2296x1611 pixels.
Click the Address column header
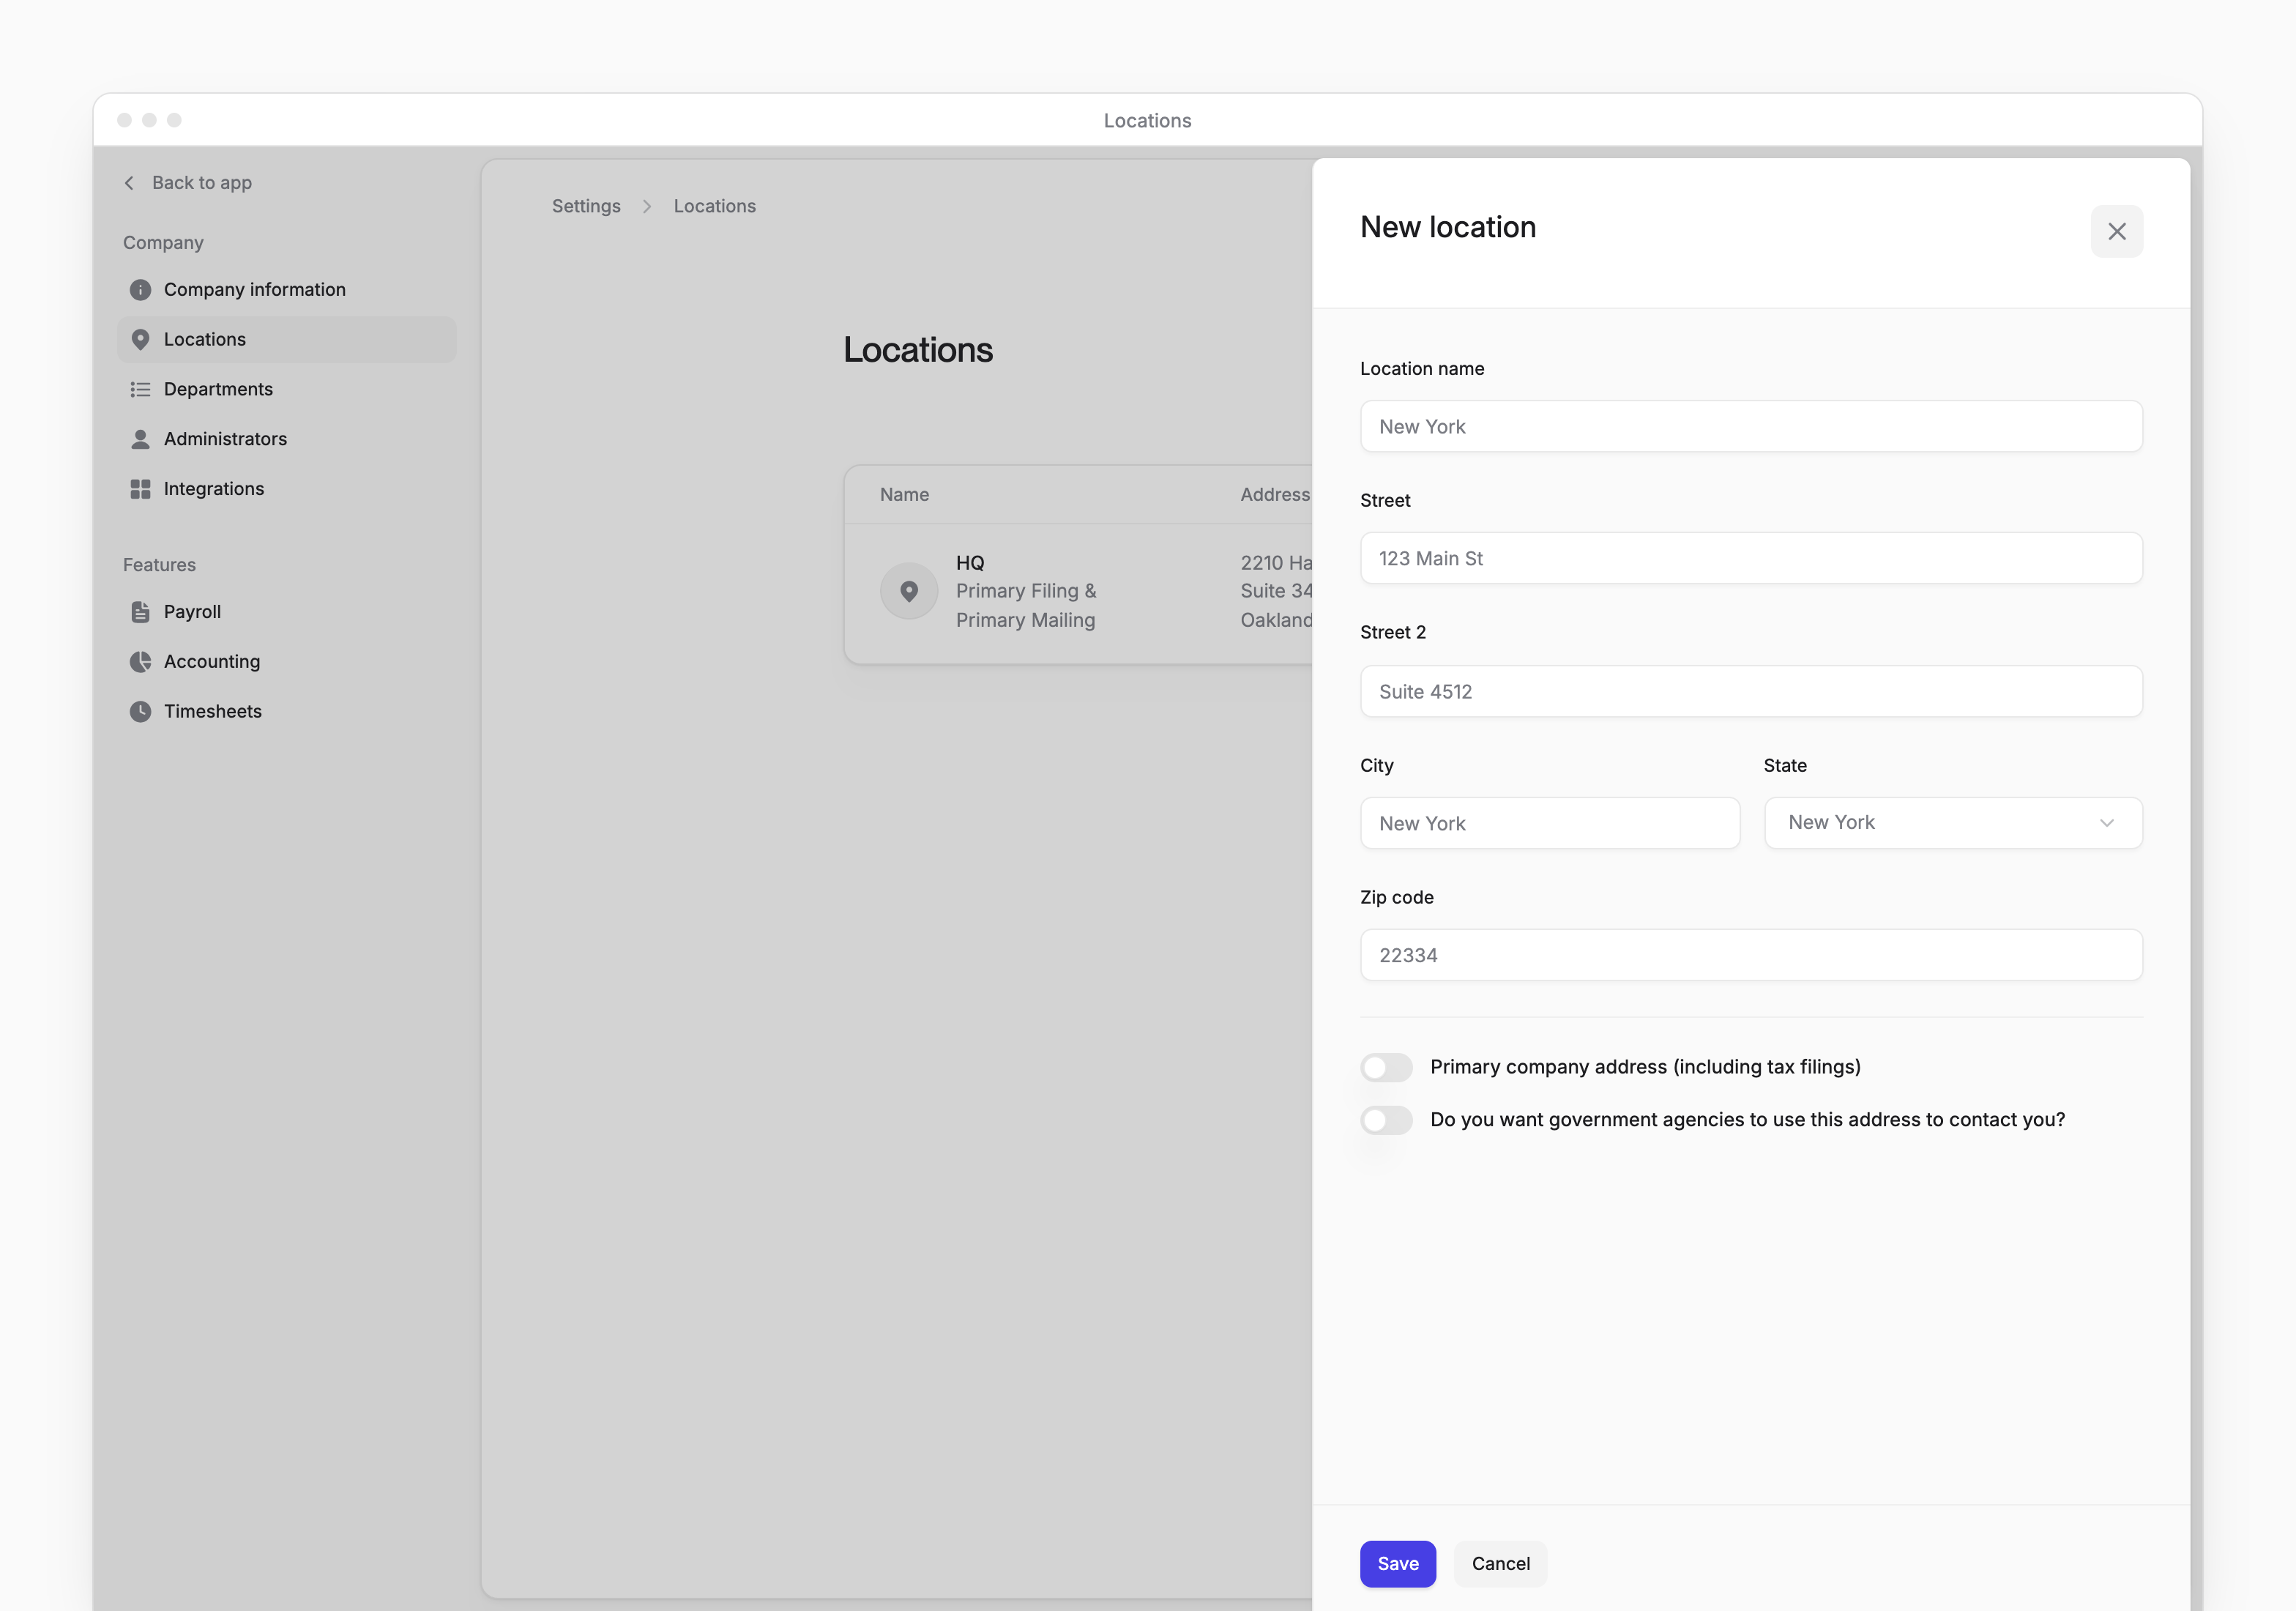click(1275, 495)
